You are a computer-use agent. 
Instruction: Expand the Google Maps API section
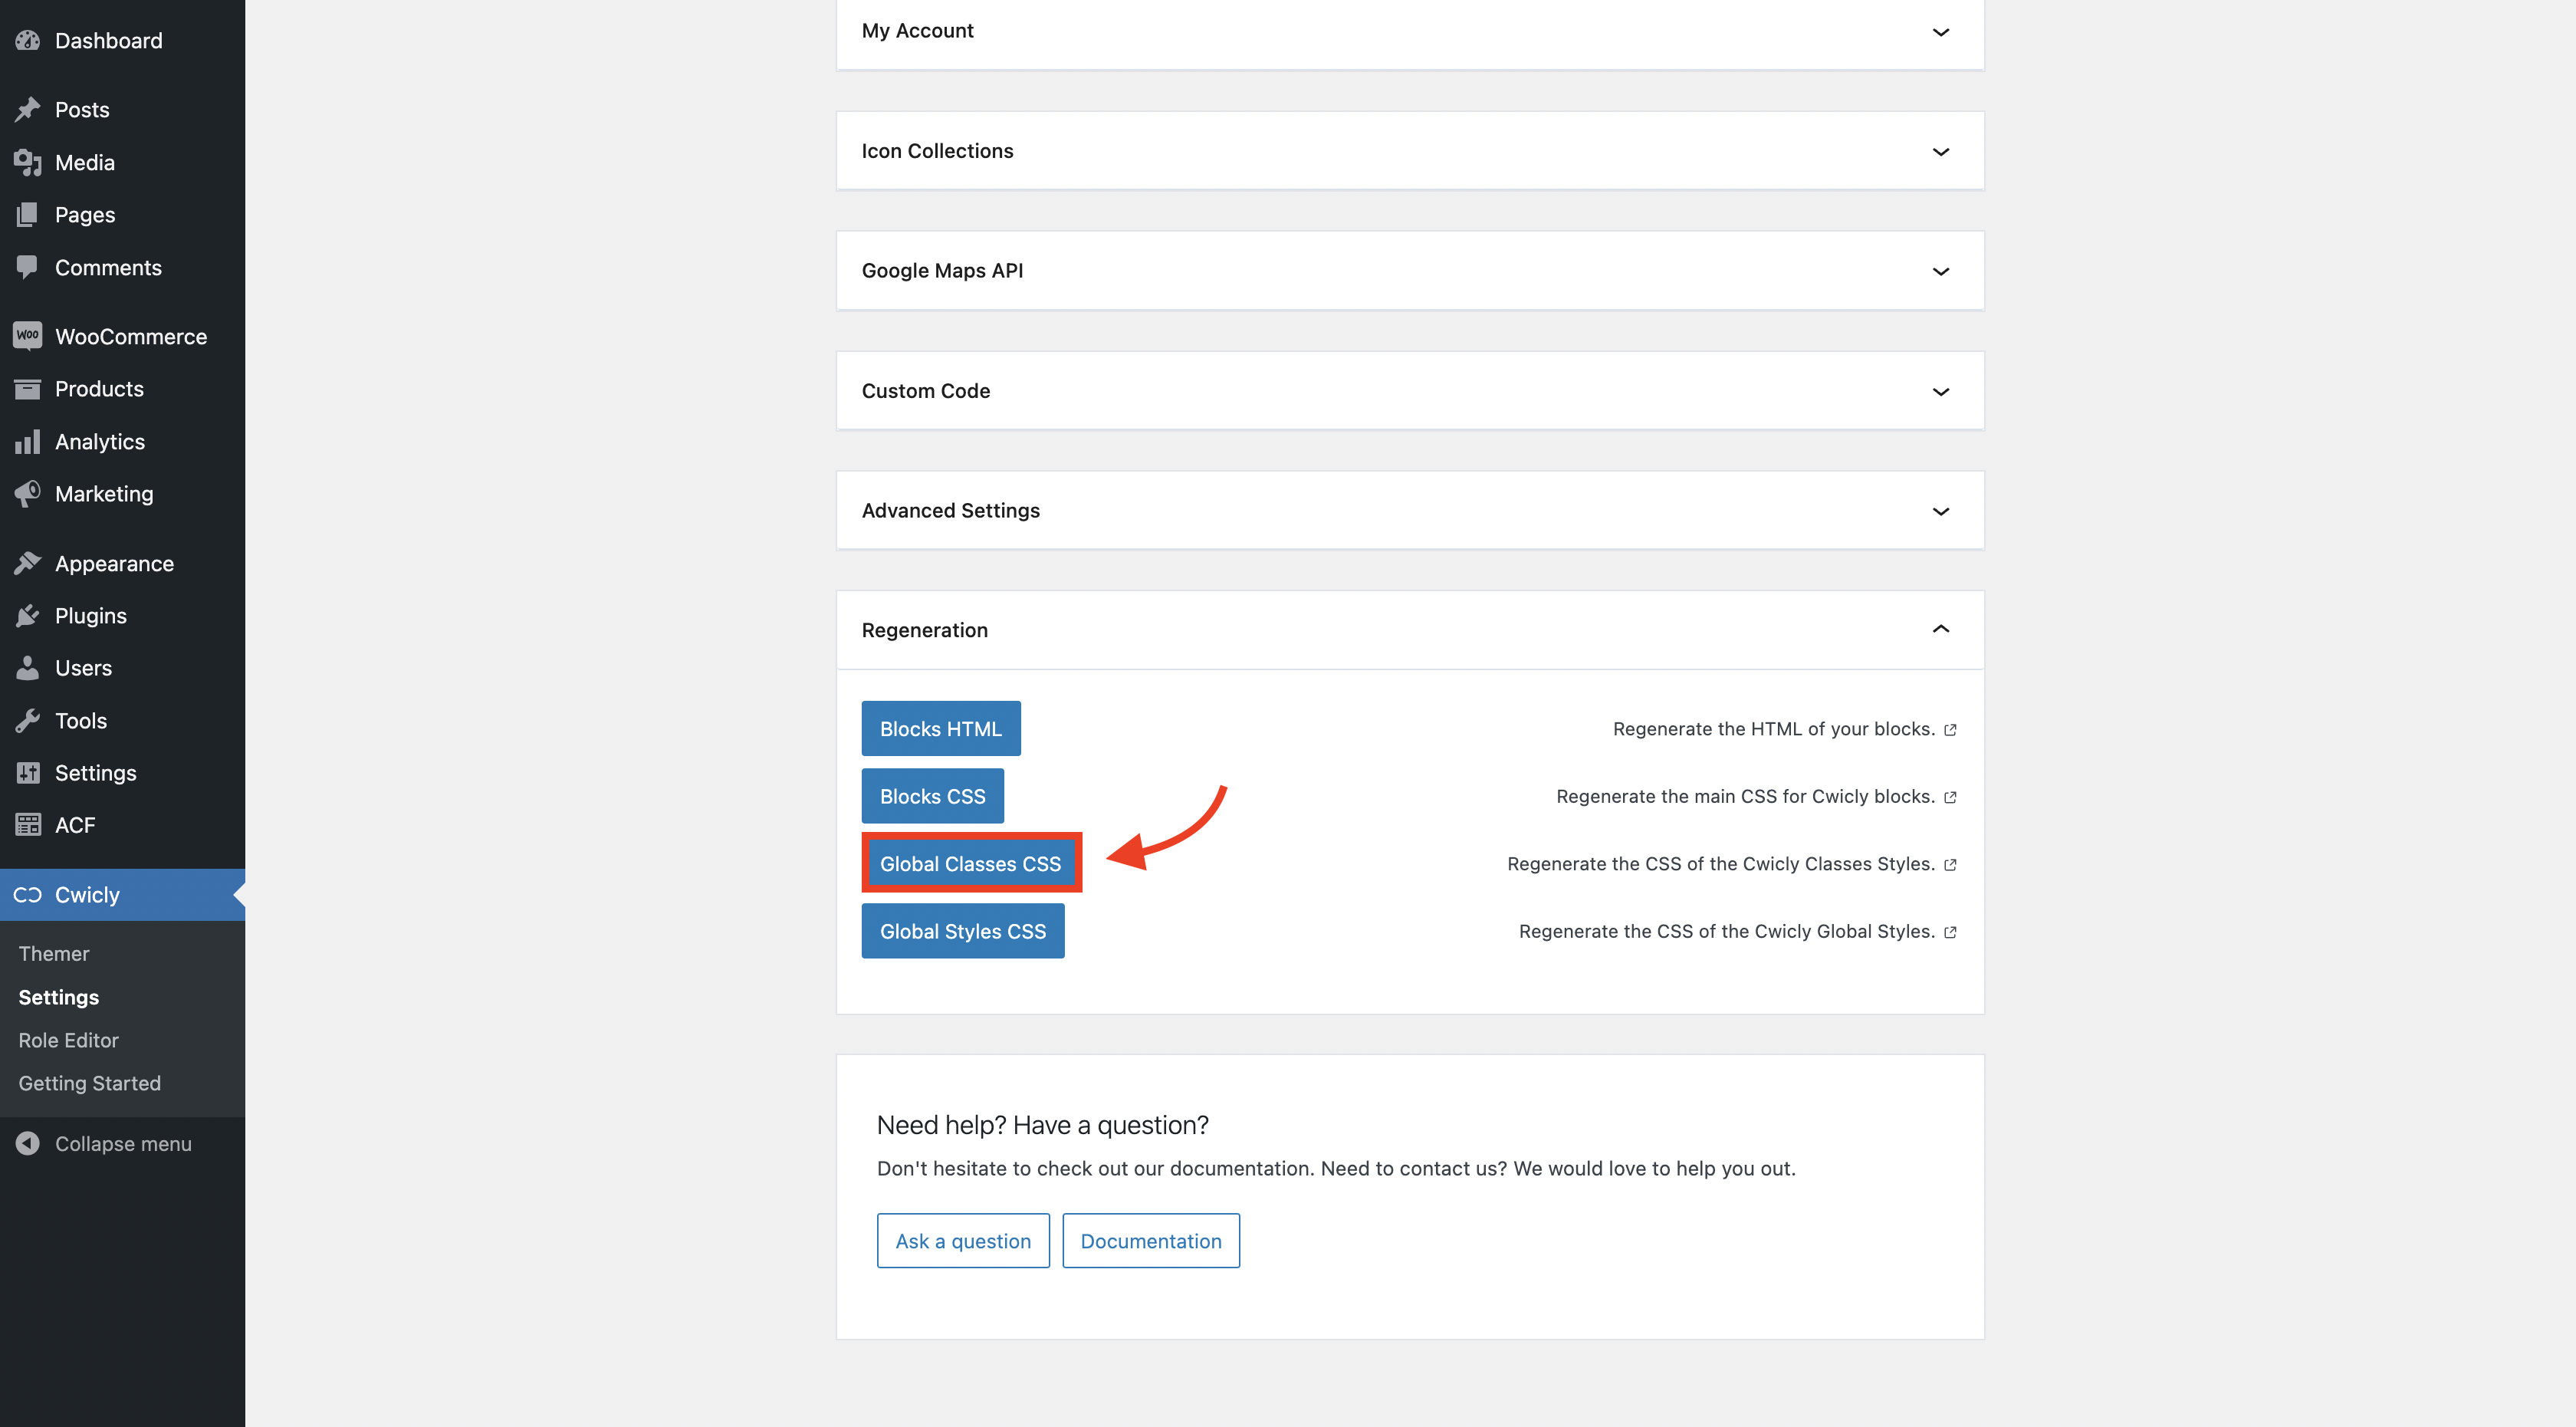coord(1940,272)
